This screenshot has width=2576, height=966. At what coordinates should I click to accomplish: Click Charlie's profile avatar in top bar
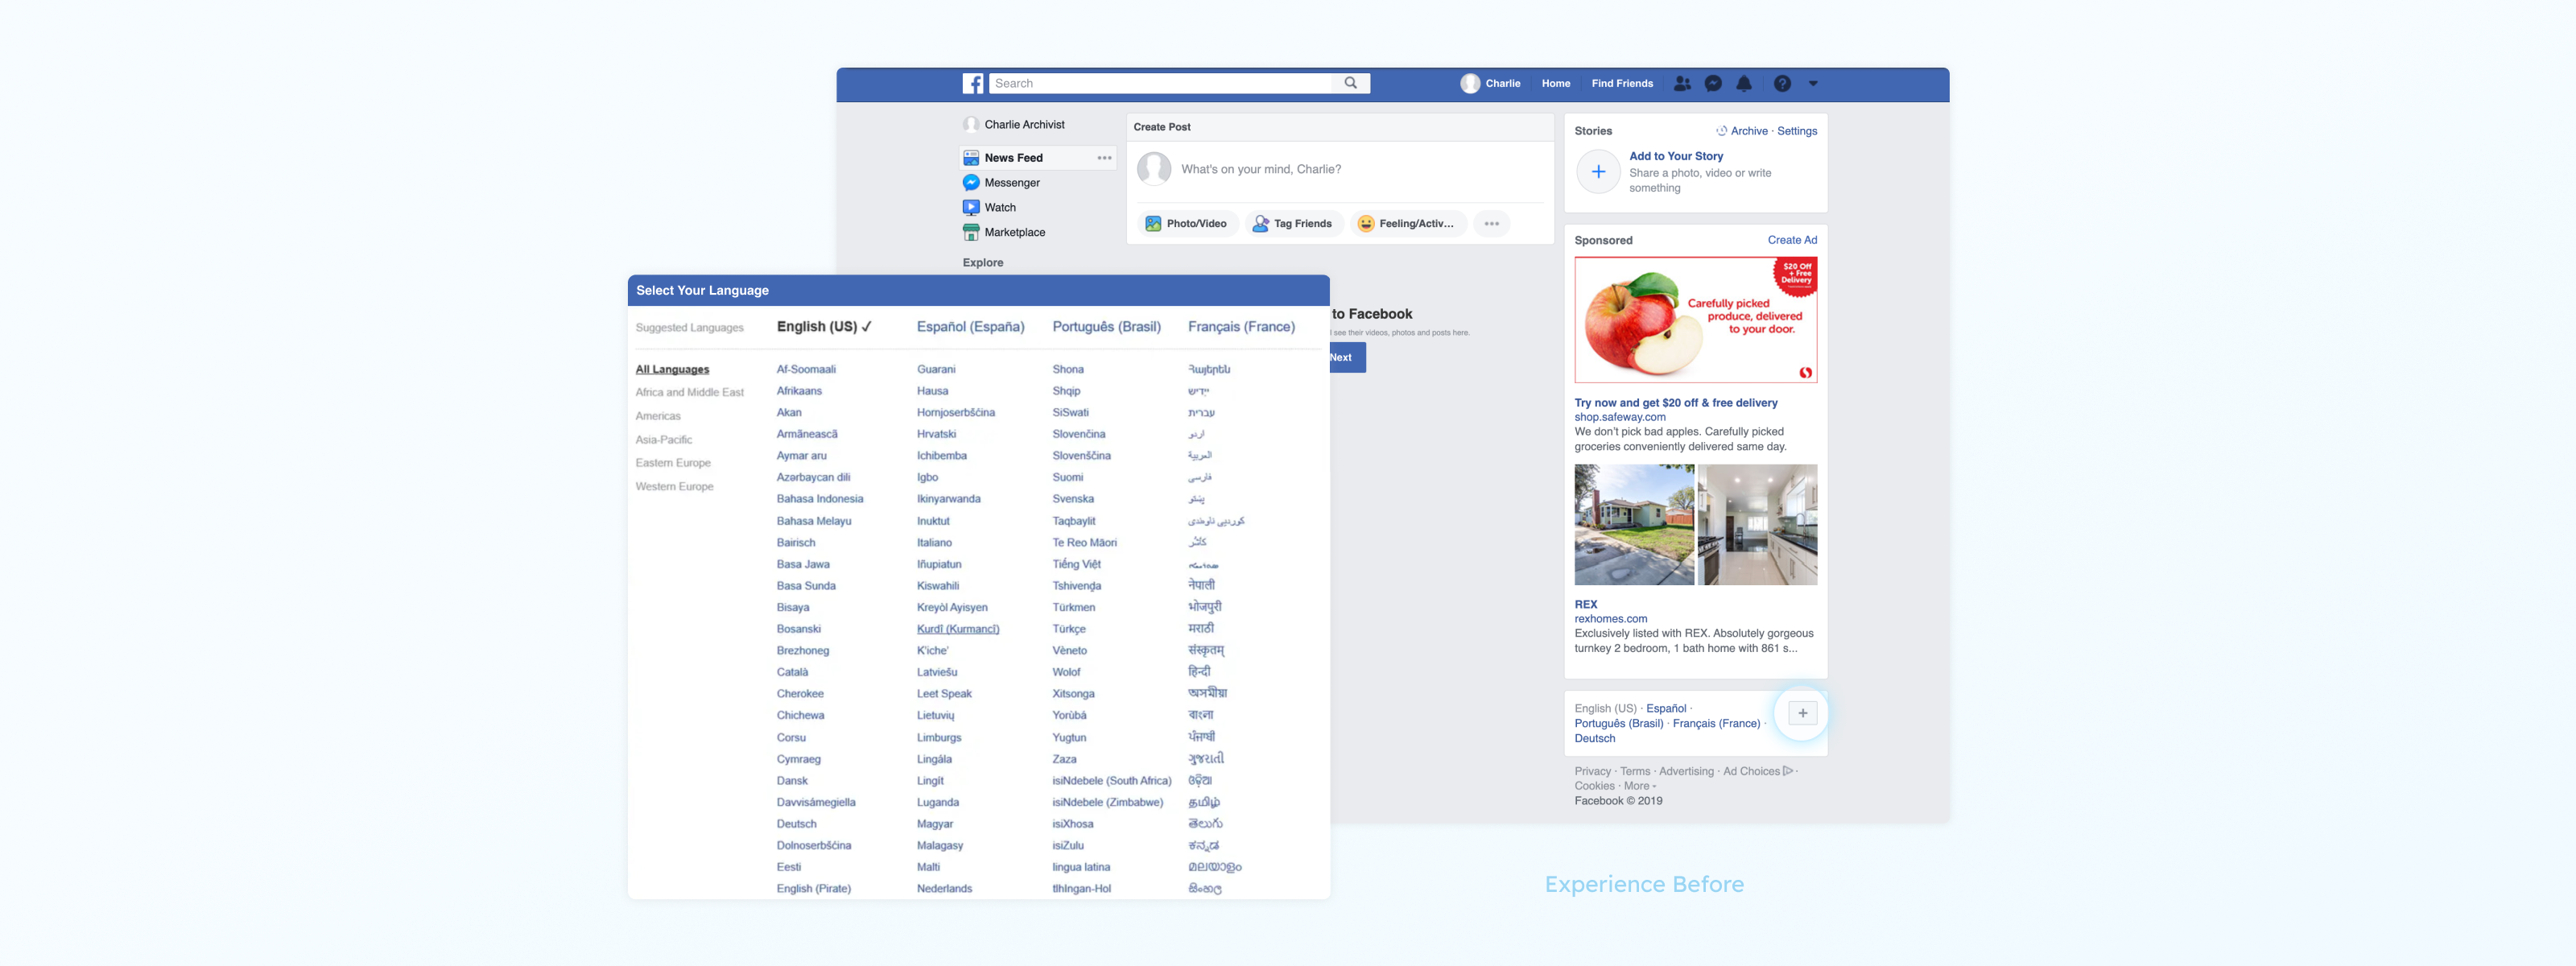1469,84
